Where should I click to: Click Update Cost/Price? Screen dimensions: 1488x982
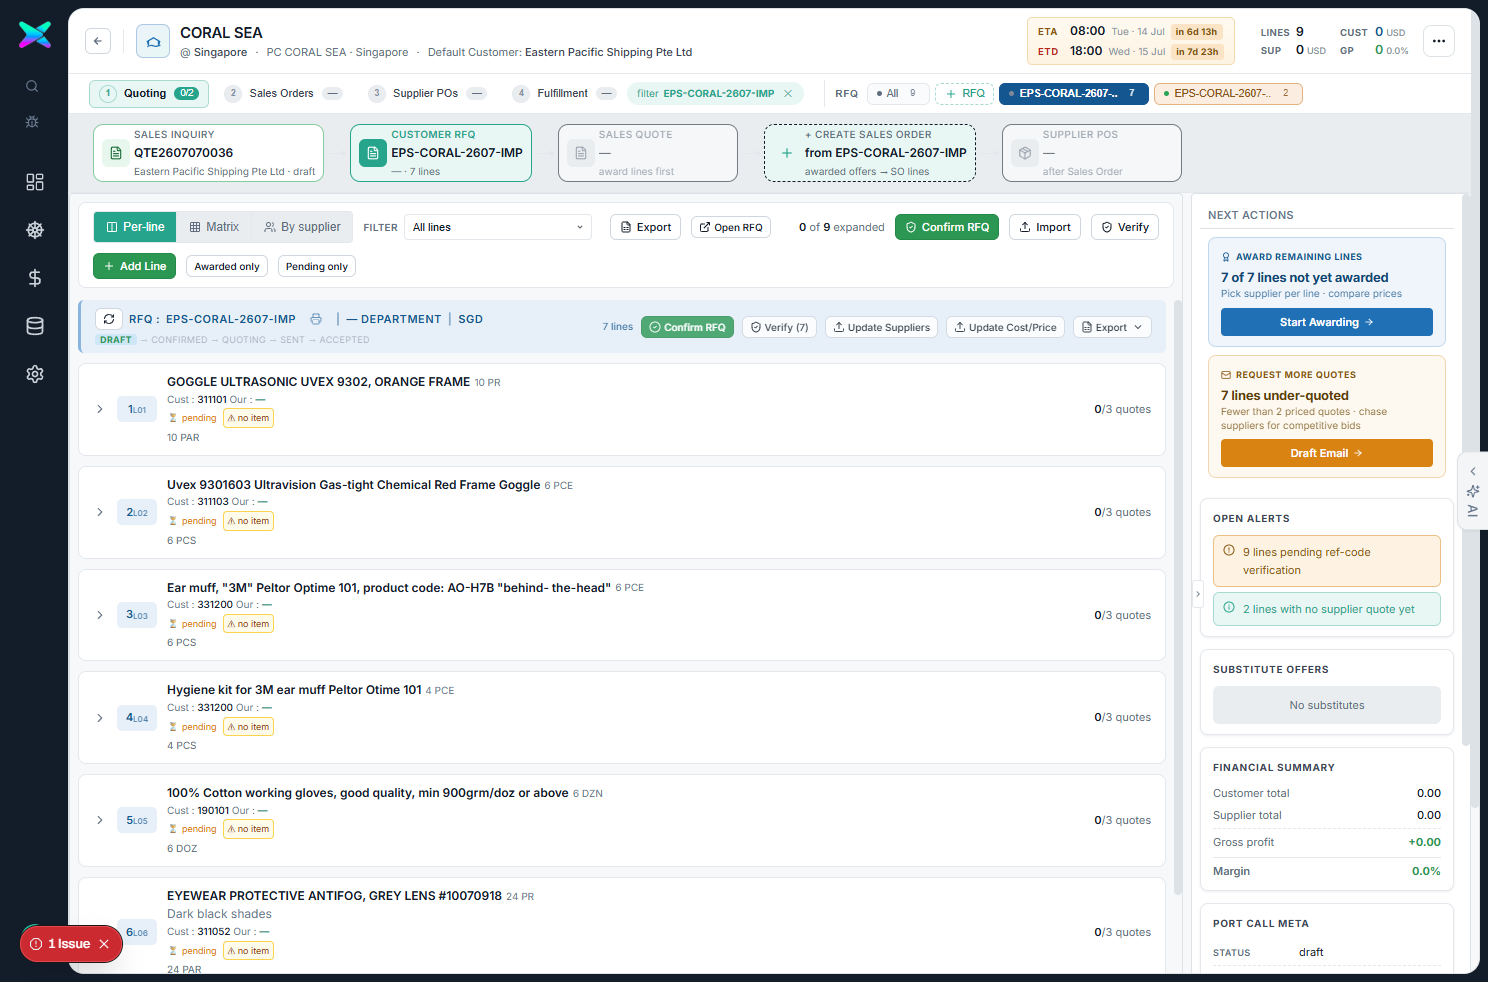tap(1005, 327)
